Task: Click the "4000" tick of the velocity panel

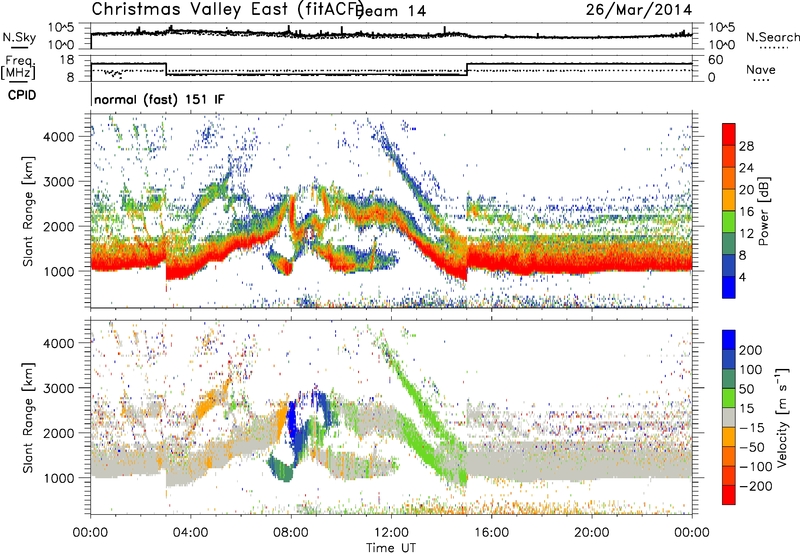Action: (58, 343)
